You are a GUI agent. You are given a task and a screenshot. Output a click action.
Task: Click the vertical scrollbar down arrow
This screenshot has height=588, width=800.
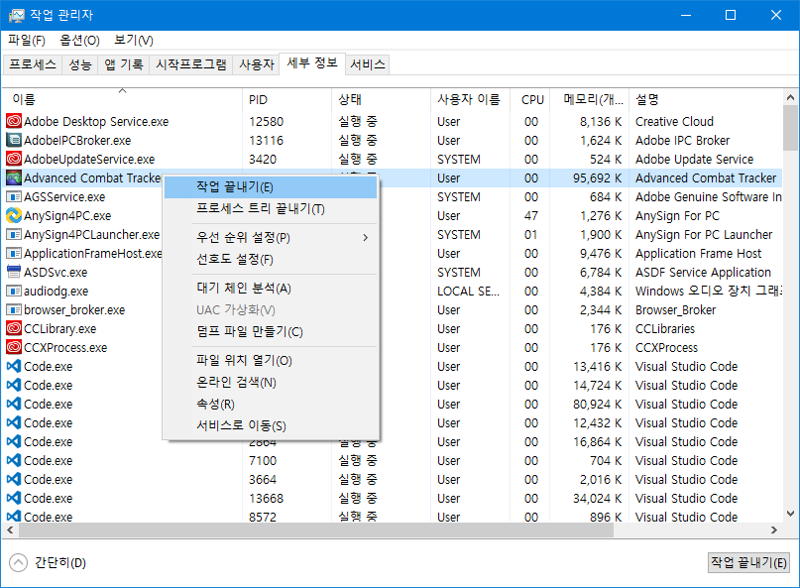[790, 513]
